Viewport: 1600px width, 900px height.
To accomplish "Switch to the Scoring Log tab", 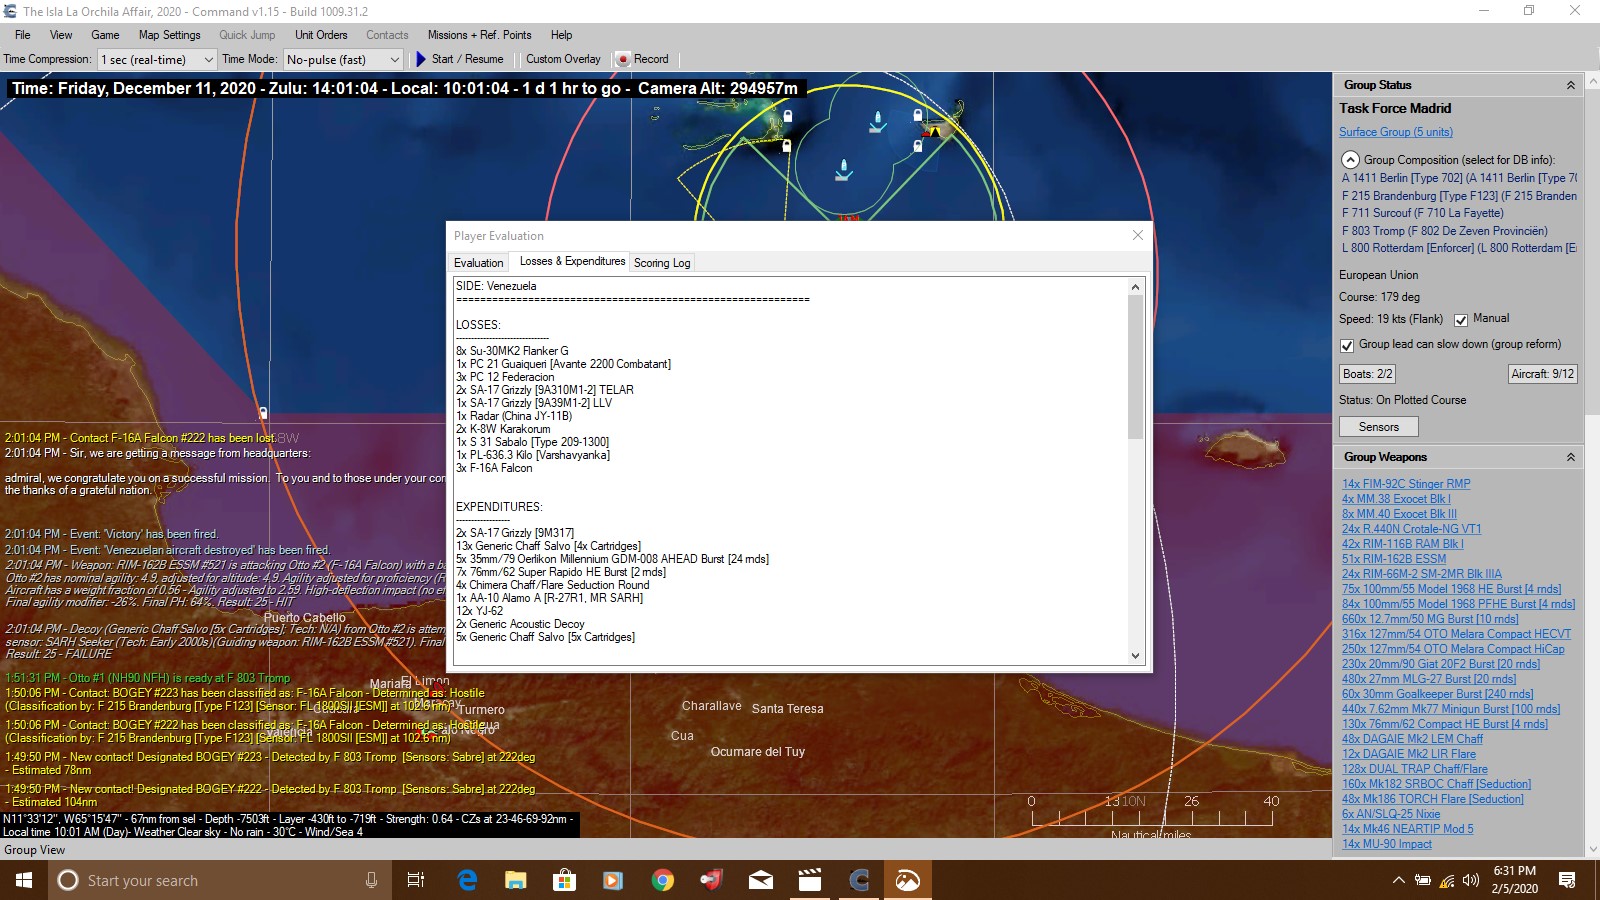I will click(x=662, y=263).
